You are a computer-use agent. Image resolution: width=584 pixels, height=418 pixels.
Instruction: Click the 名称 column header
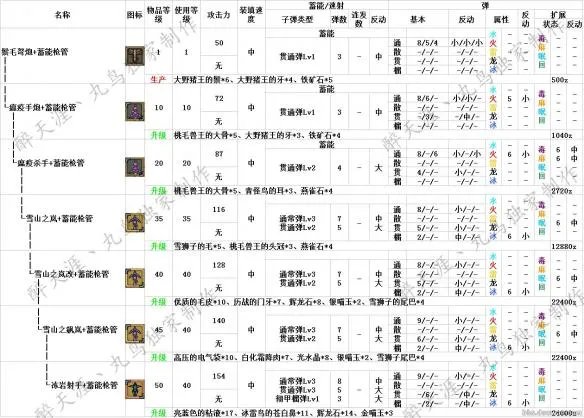[63, 15]
